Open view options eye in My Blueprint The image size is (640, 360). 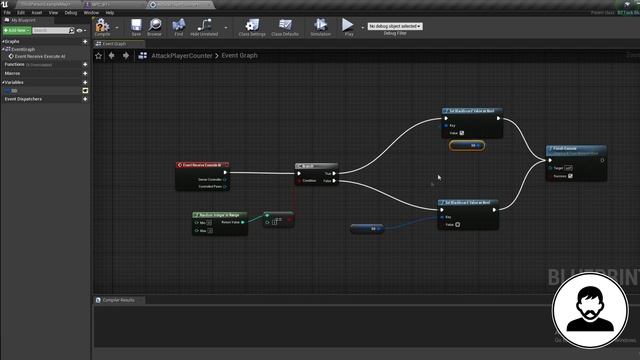tap(80, 31)
